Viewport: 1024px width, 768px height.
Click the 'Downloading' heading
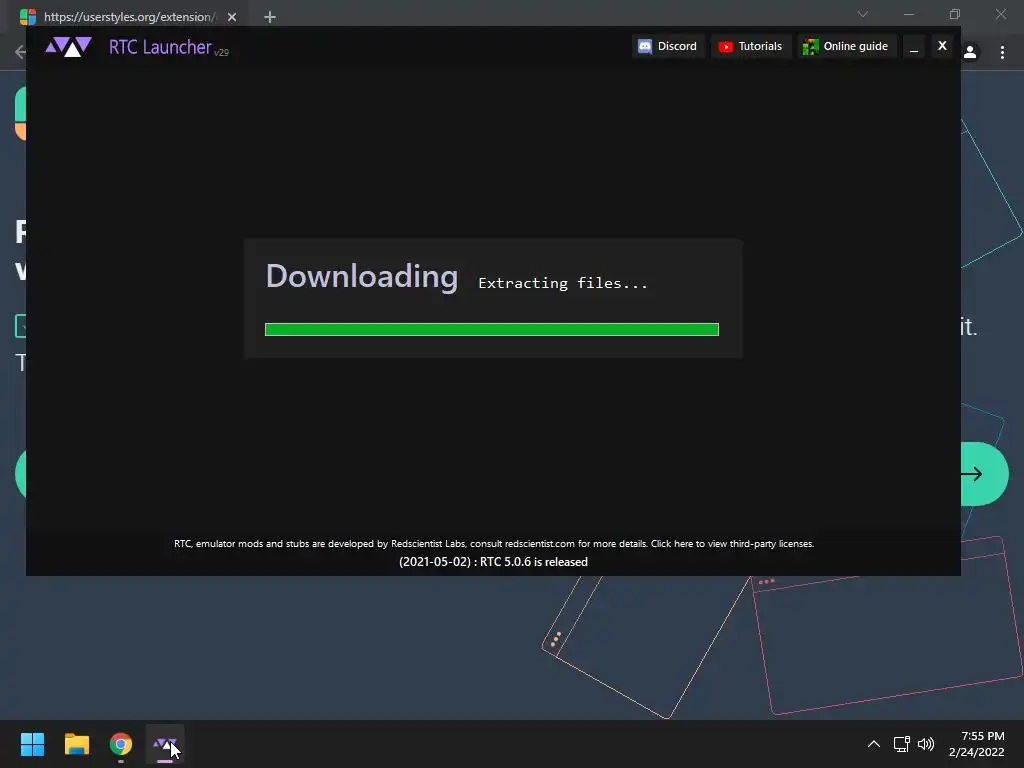pyautogui.click(x=362, y=277)
